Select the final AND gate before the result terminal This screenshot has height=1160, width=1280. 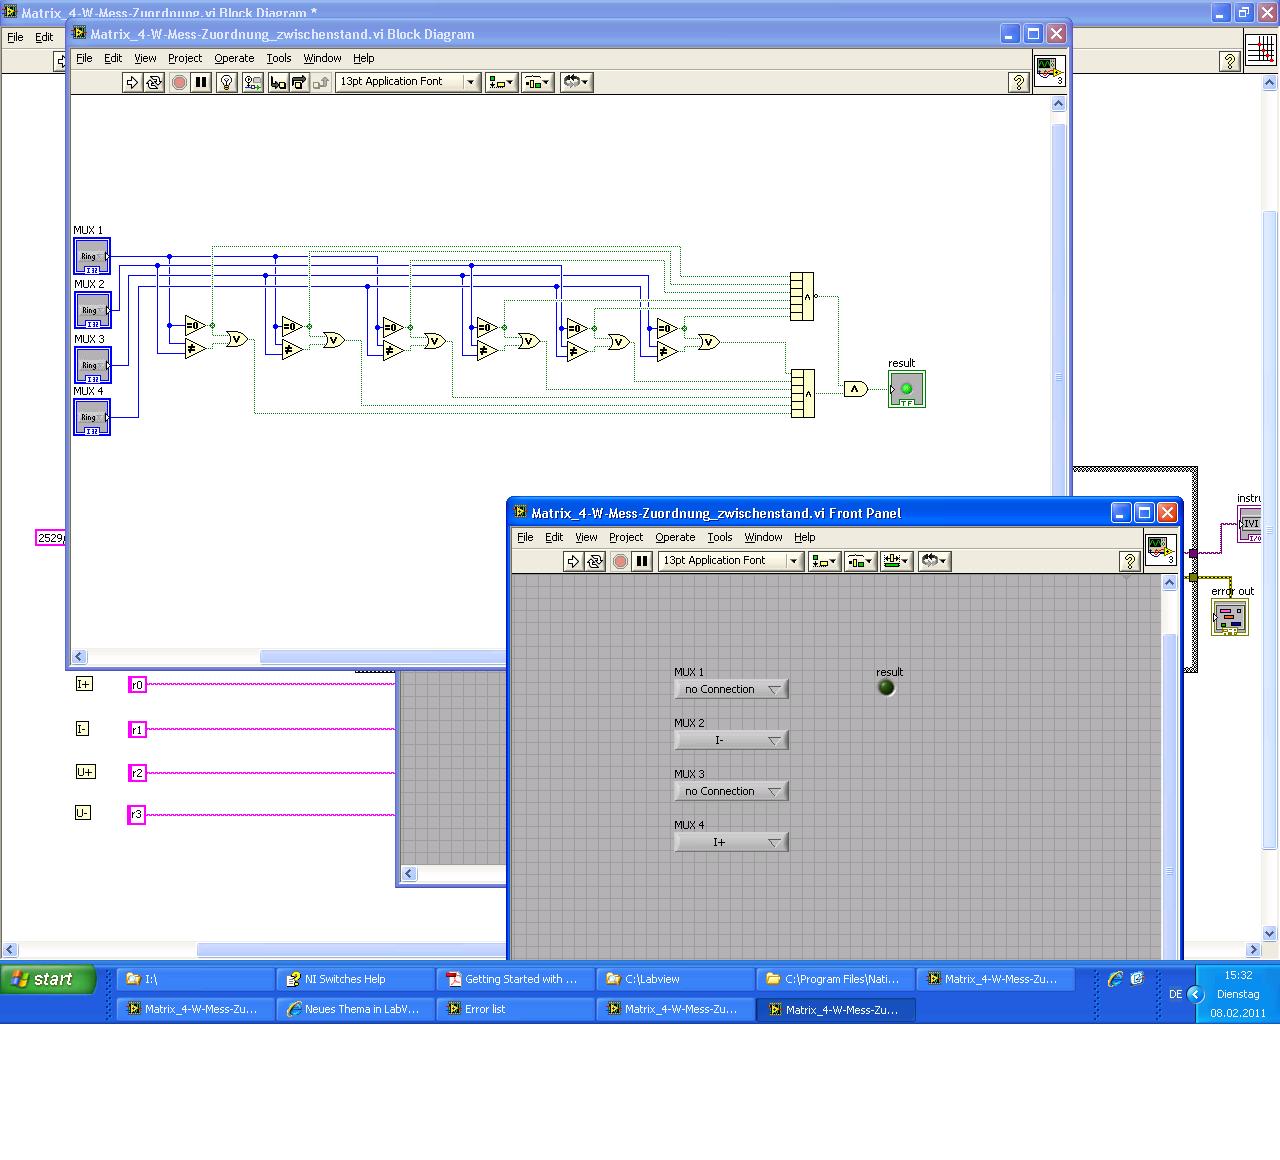(856, 389)
